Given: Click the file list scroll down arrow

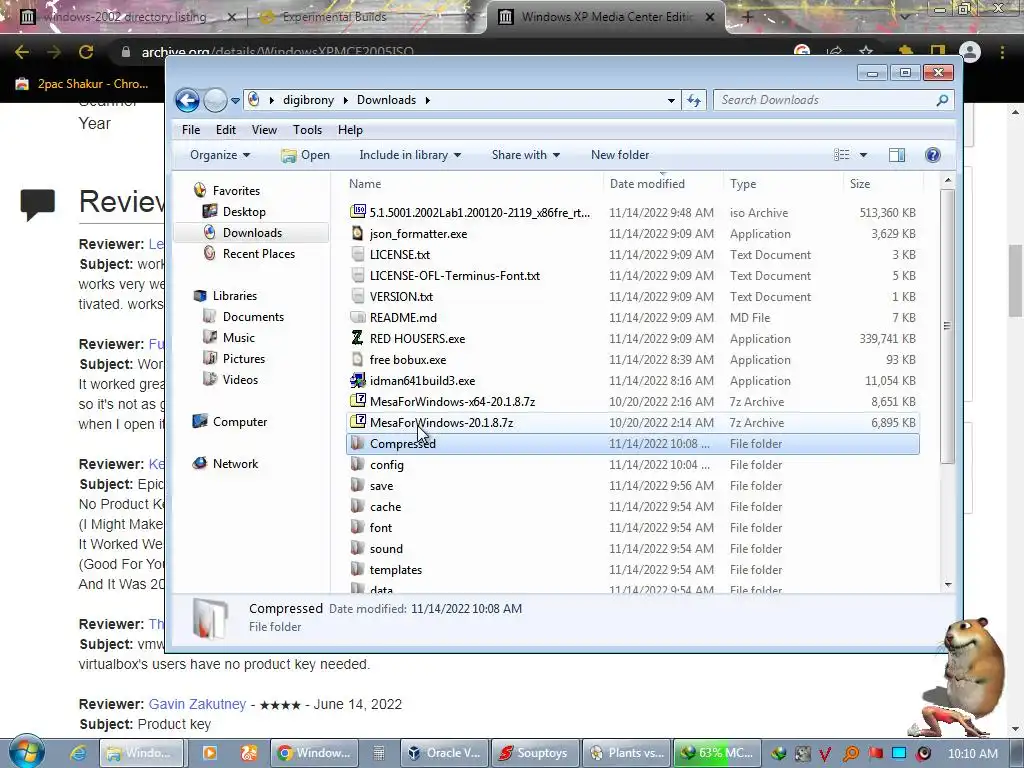Looking at the screenshot, I should [x=948, y=584].
